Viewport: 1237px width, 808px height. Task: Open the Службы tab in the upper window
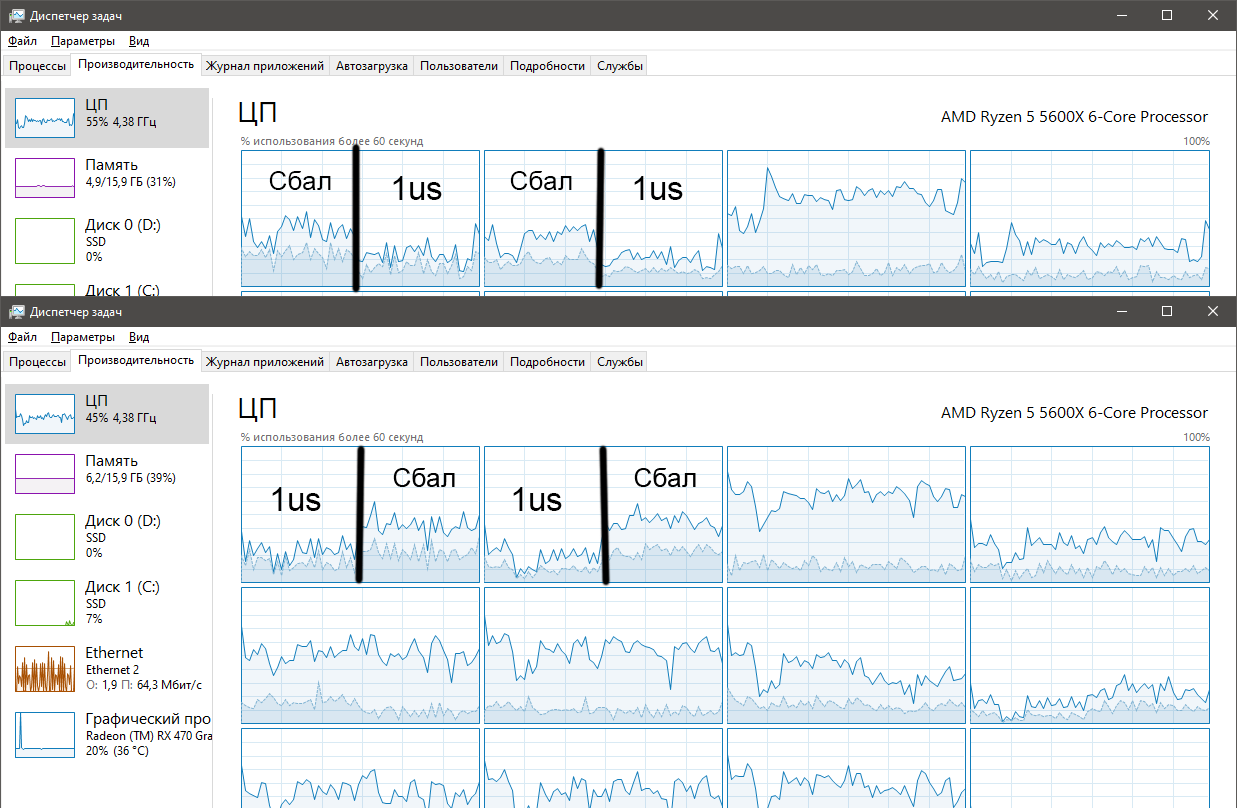tap(619, 66)
